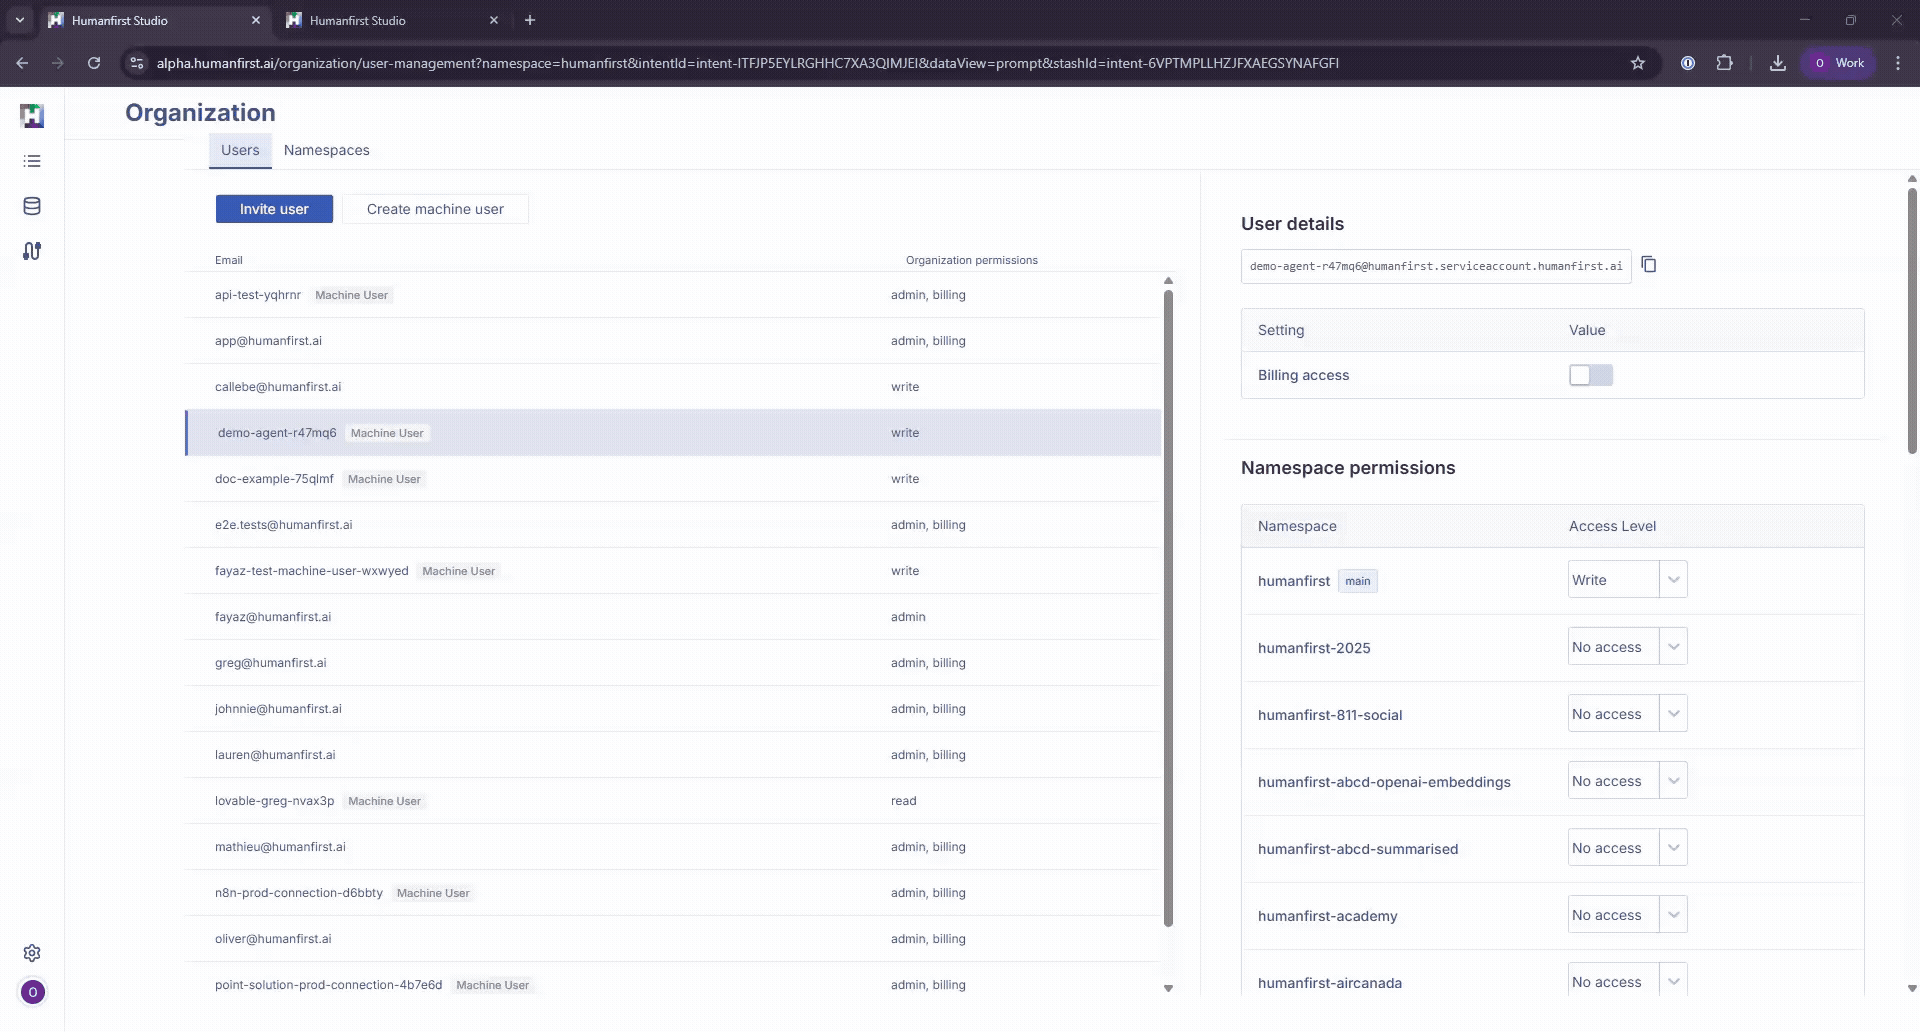Open the database icon in the sidebar

[32, 206]
